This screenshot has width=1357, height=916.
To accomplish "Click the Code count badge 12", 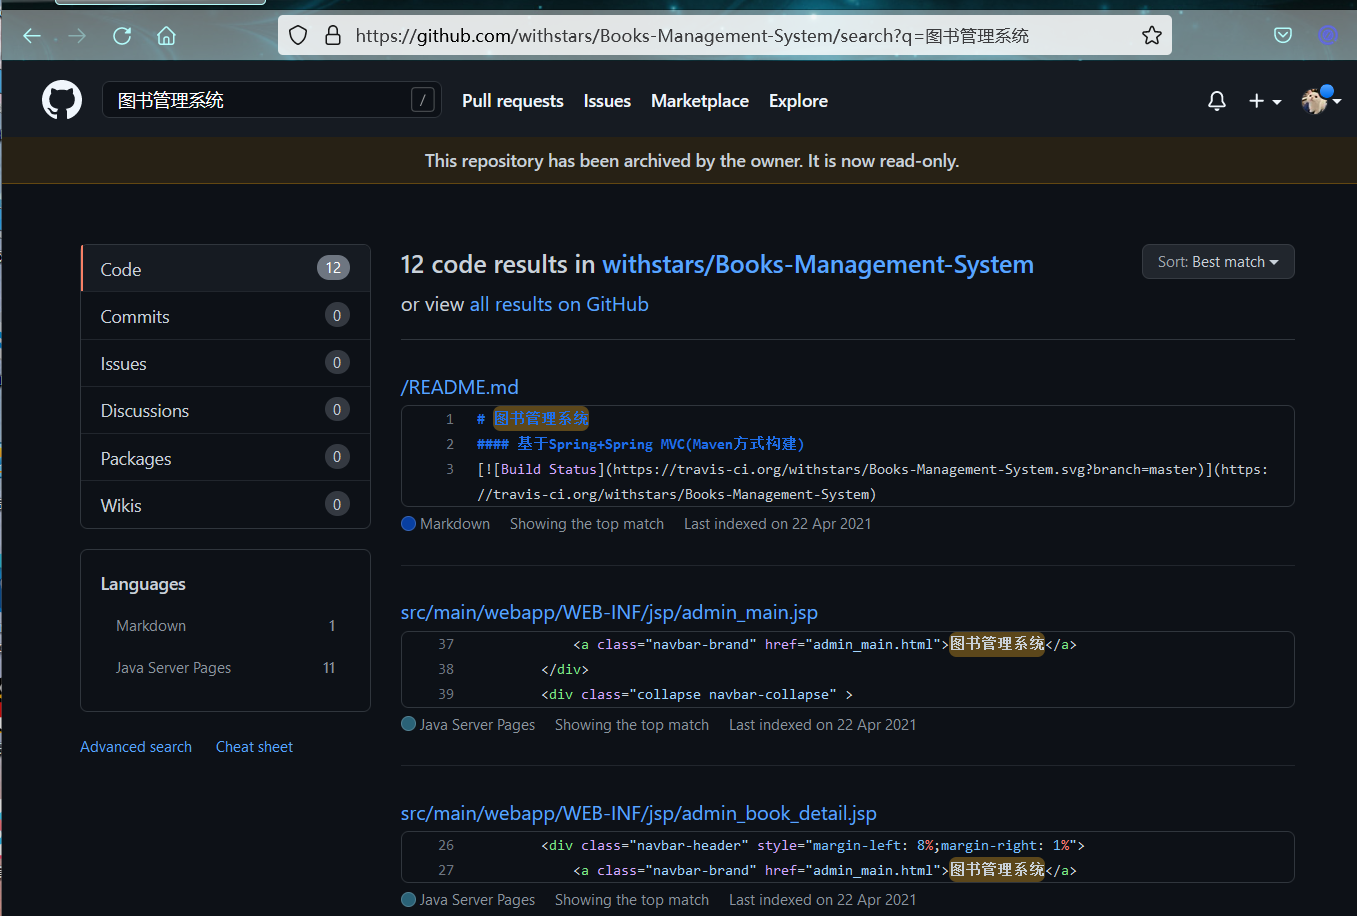I will [333, 268].
